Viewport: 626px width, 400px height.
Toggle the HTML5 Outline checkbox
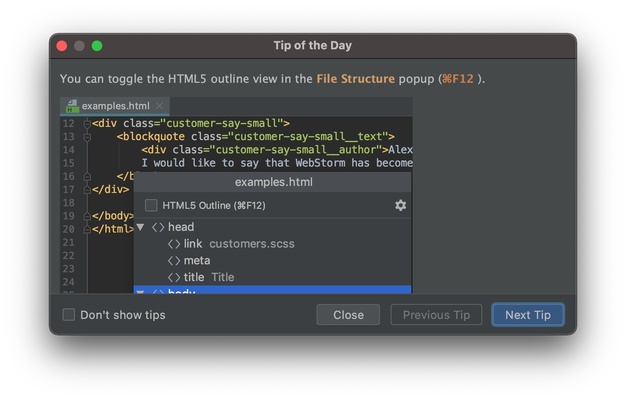pyautogui.click(x=151, y=205)
